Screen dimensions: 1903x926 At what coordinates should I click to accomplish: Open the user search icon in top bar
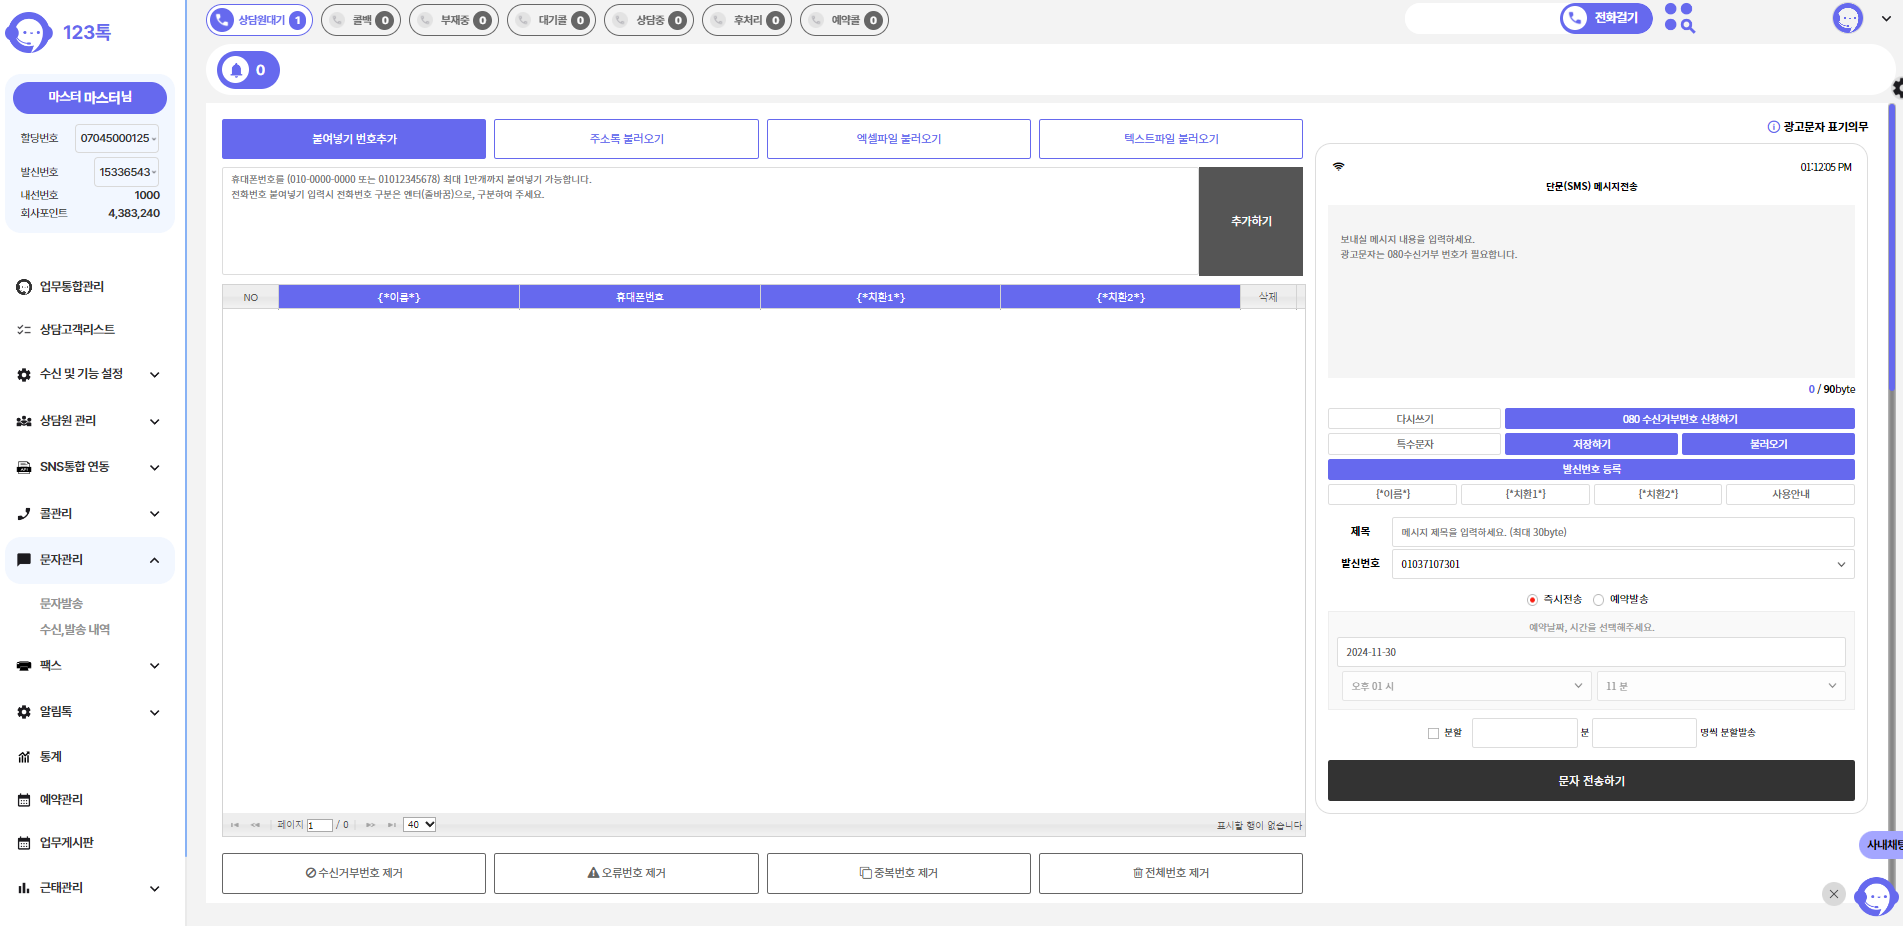[1680, 18]
